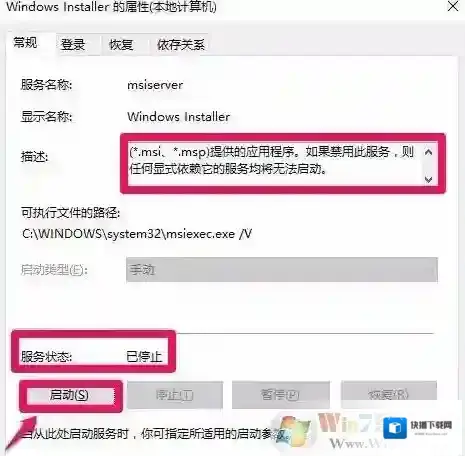Image resolution: width=465 pixels, height=456 pixels.
Task: Click the disabled 停止(T) stop button
Action: 174,395
